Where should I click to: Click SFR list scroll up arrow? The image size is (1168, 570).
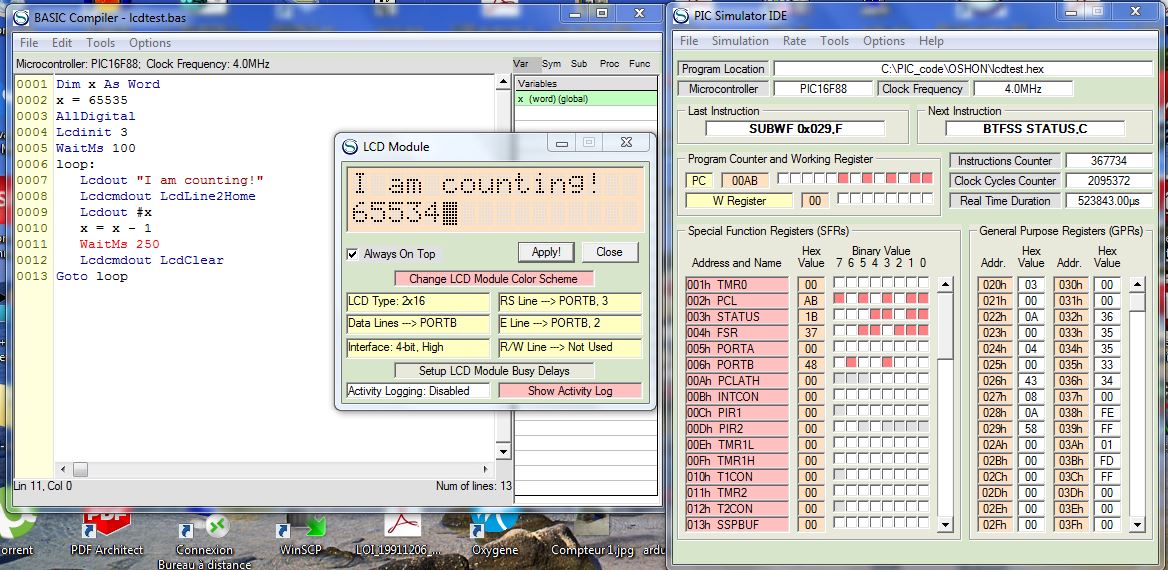click(x=945, y=285)
